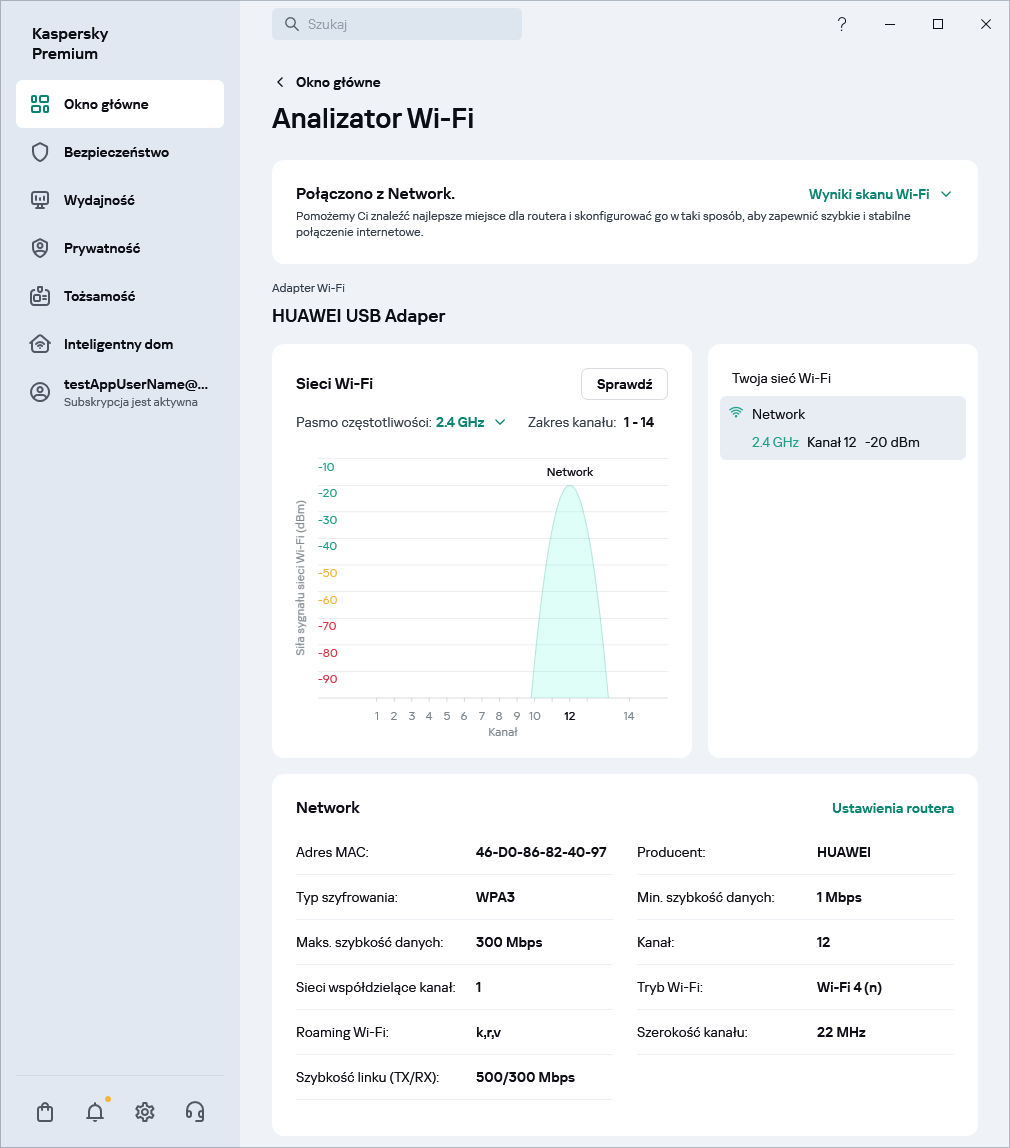
Task: Click the Inteligentny dom house icon
Action: (40, 344)
